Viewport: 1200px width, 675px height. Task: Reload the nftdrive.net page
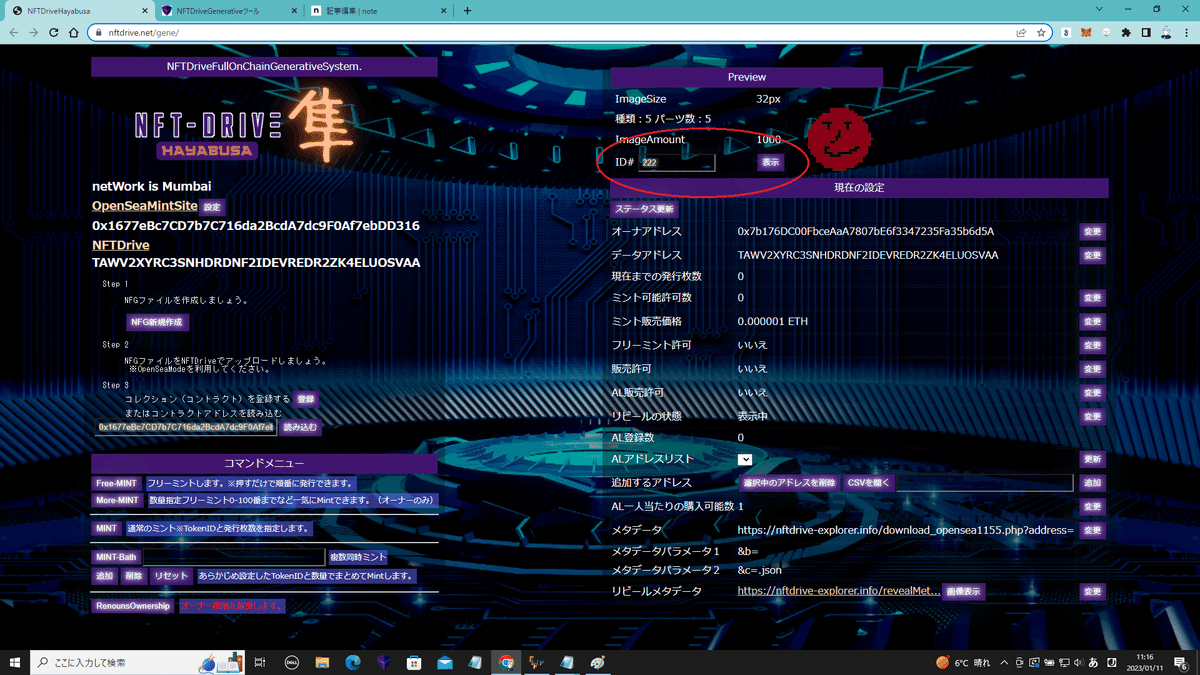[x=54, y=32]
